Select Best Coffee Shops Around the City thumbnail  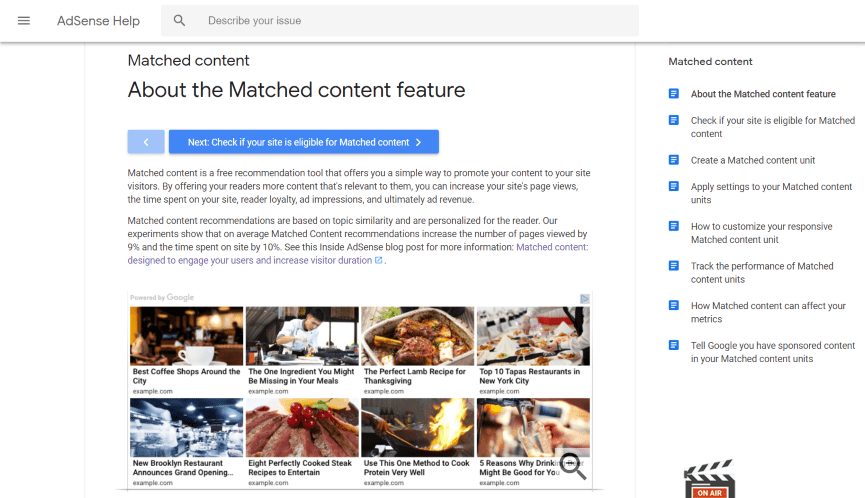click(187, 336)
